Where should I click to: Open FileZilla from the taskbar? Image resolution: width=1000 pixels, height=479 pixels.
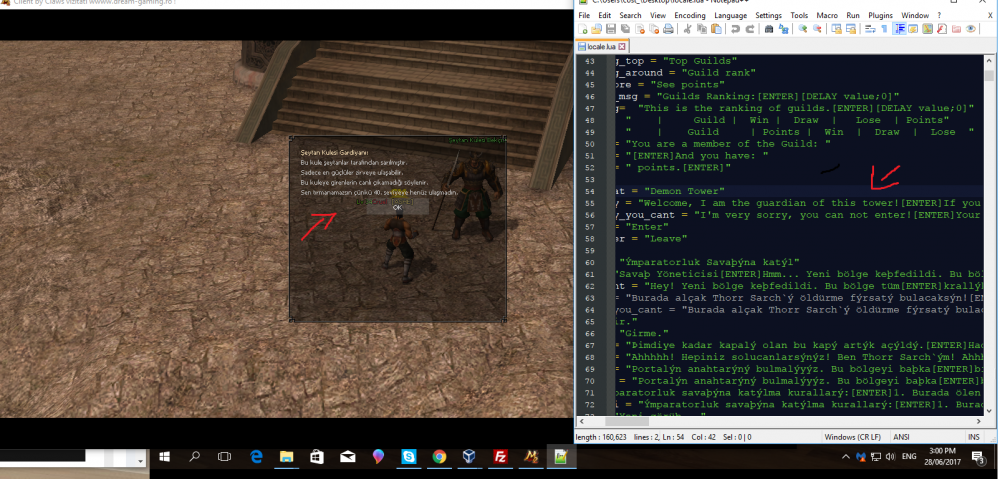click(x=501, y=457)
